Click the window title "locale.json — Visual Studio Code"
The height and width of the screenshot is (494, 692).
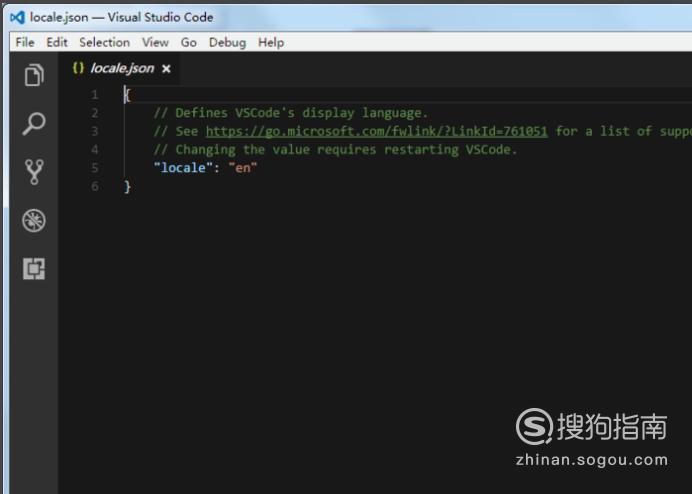(121, 17)
